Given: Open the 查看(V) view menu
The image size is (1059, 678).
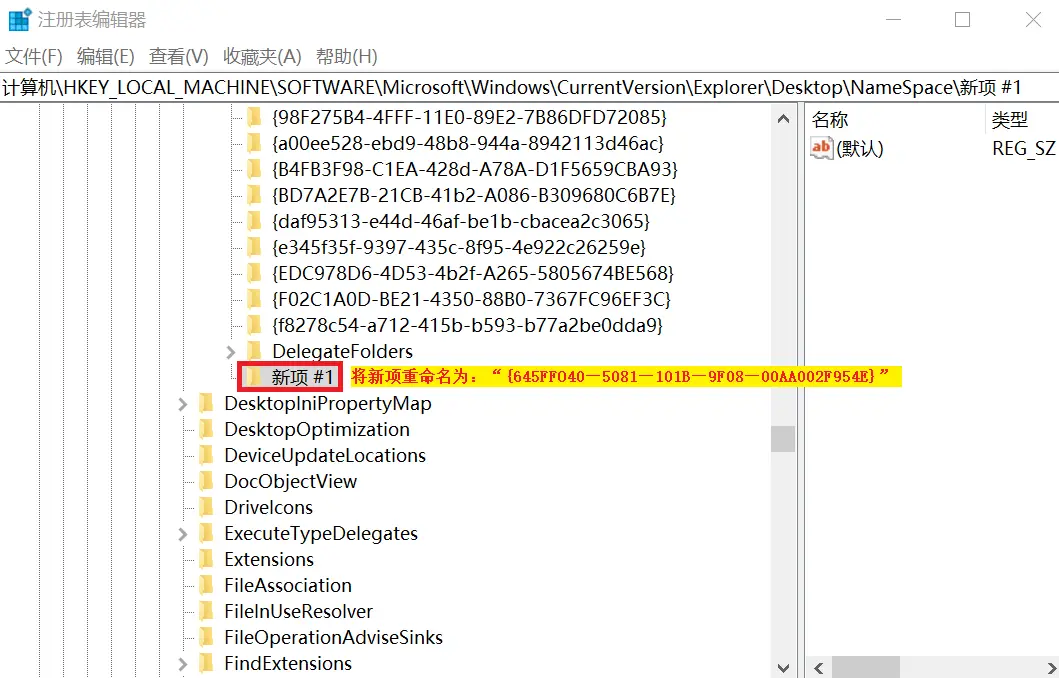Looking at the screenshot, I should tap(178, 56).
